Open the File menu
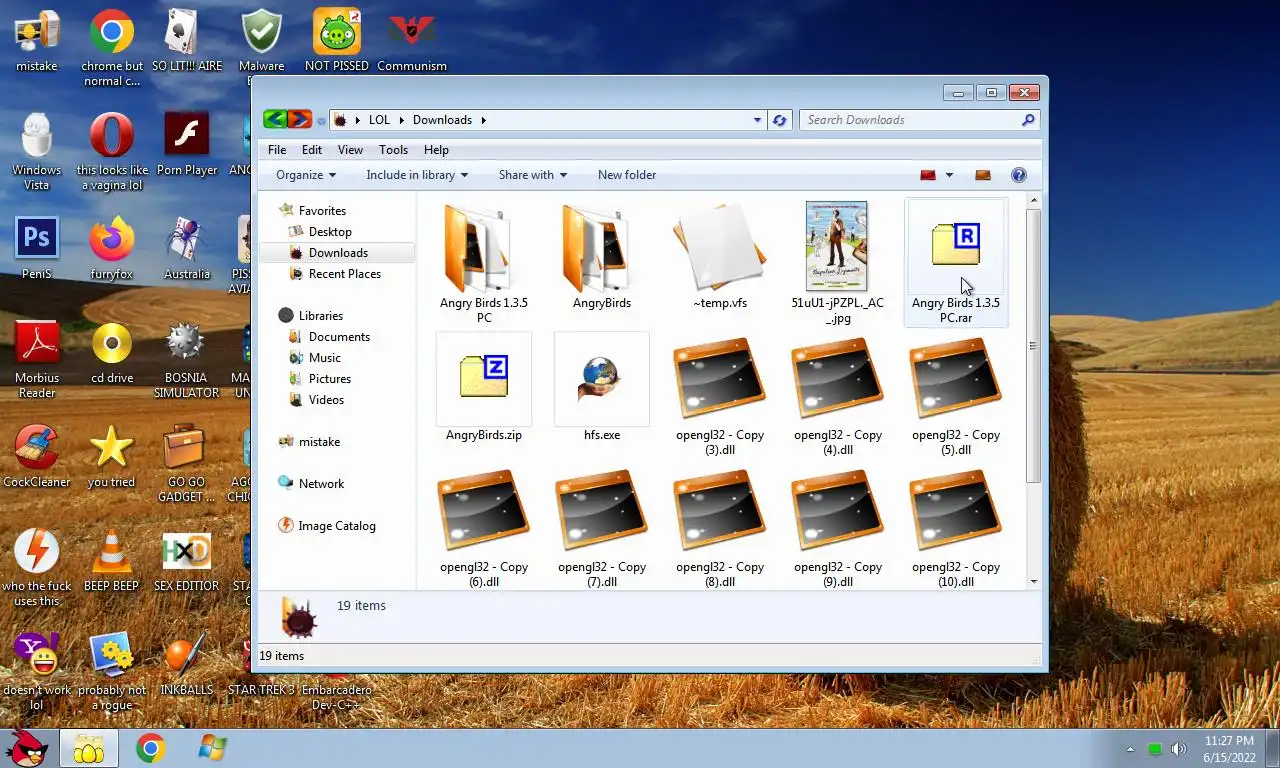The width and height of the screenshot is (1280, 768). (277, 150)
